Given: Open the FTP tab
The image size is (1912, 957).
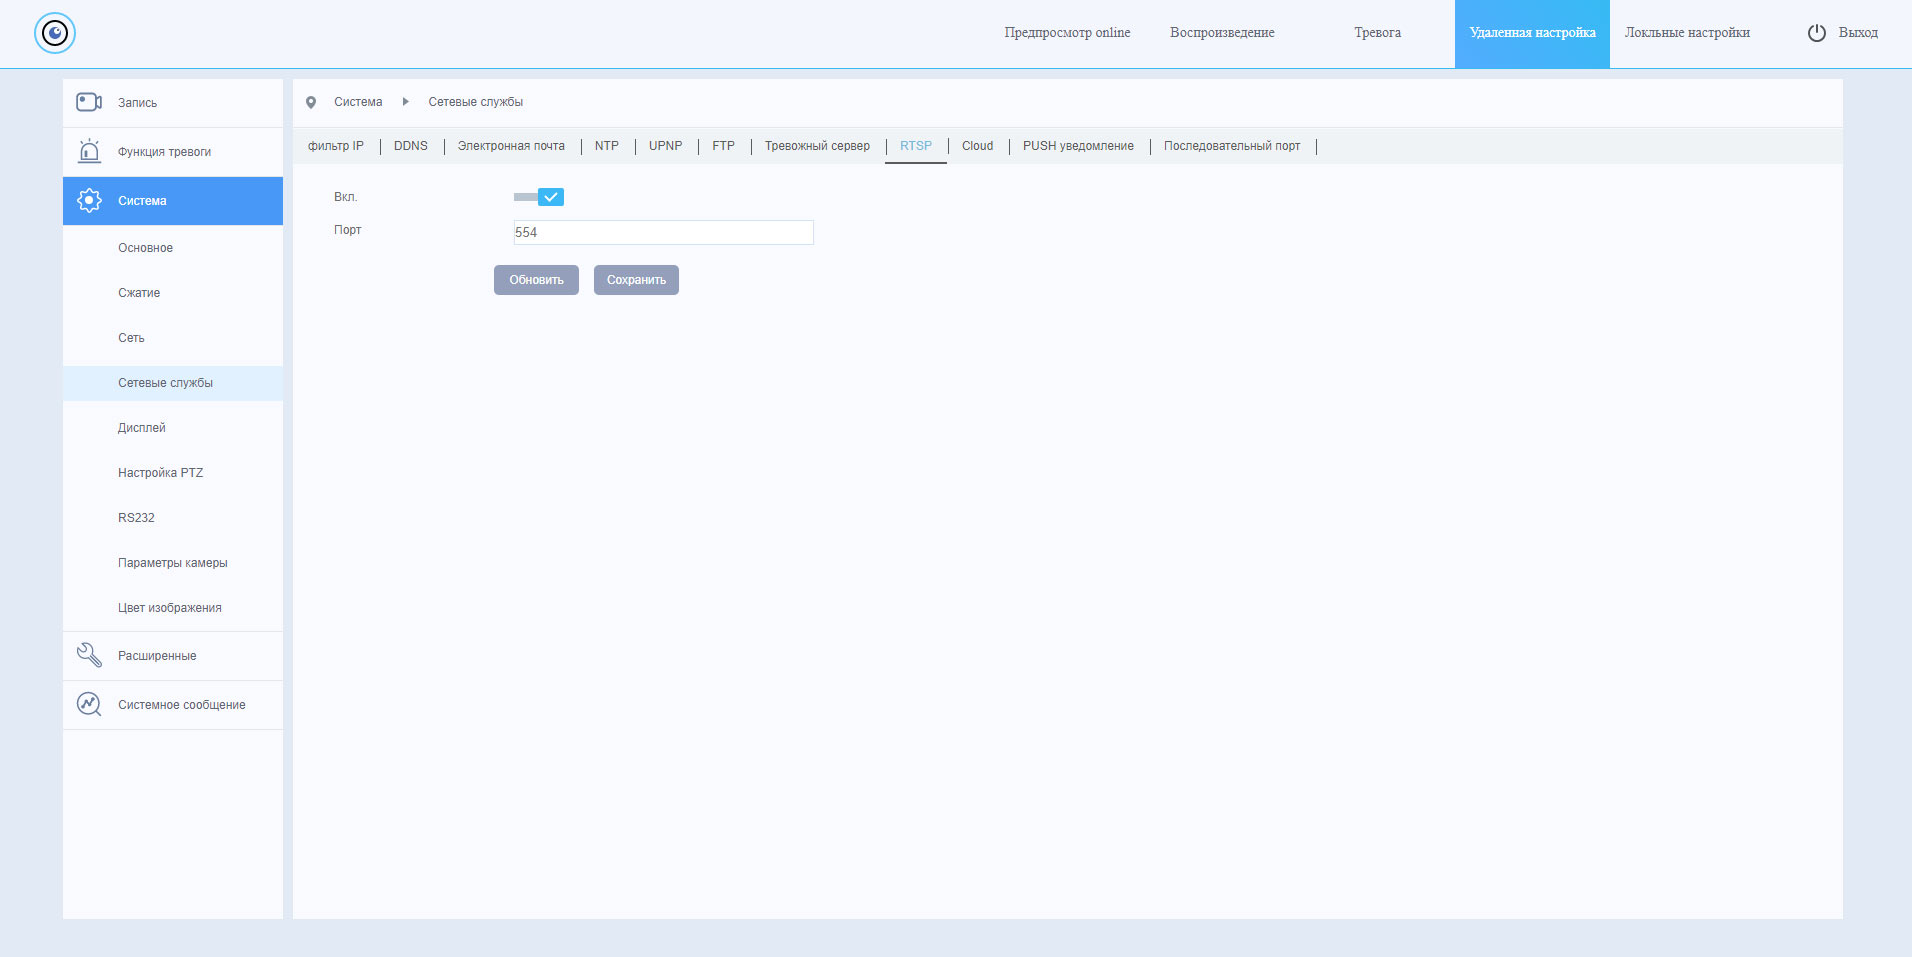Looking at the screenshot, I should (724, 146).
